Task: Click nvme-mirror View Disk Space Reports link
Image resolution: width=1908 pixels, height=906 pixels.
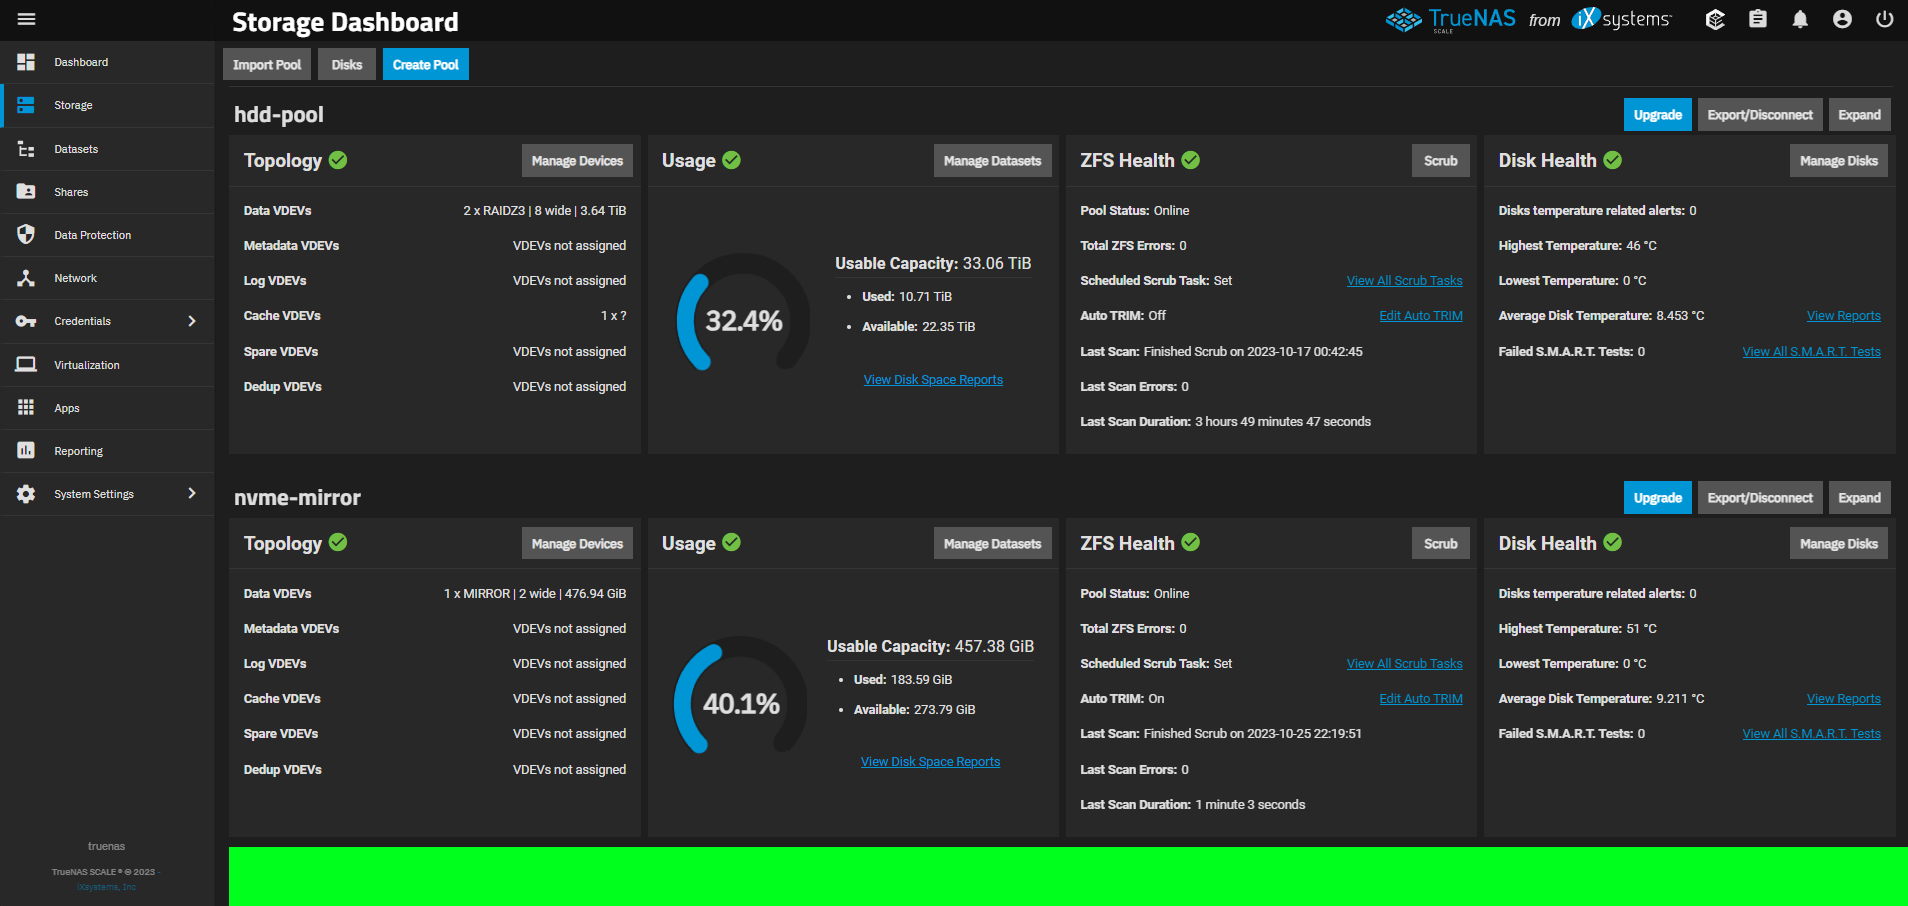Action: click(930, 762)
